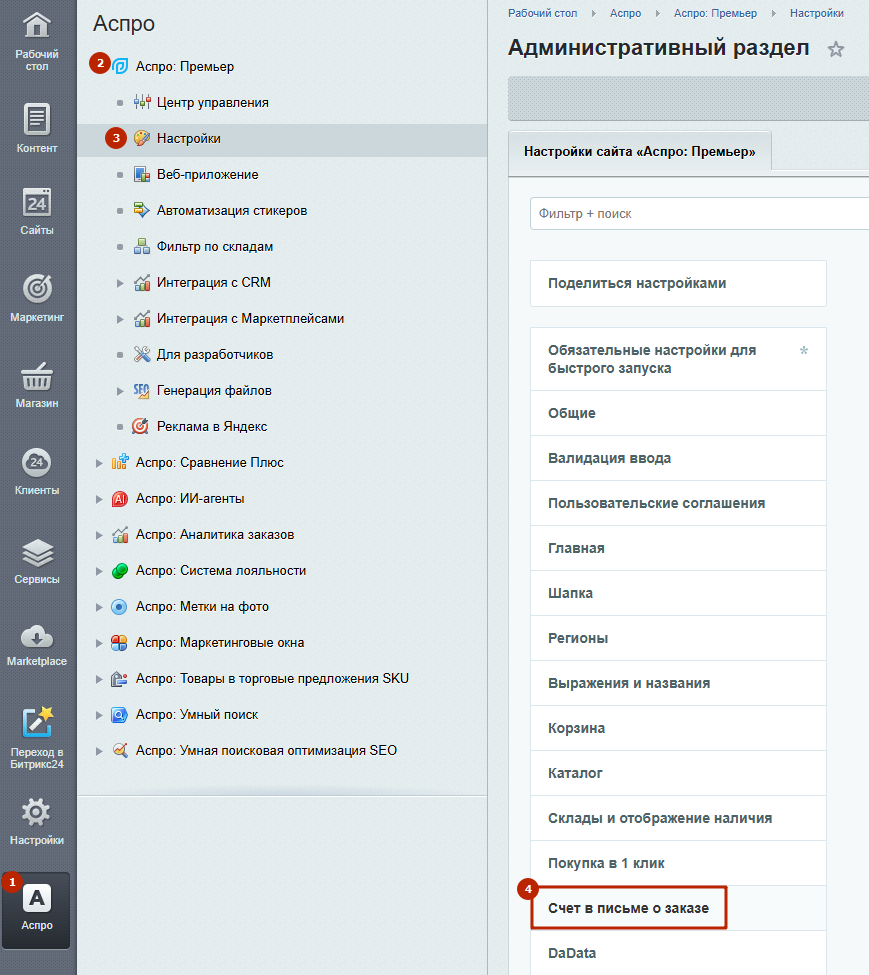Expand the Аспро: Сравнение Плюс node

click(99, 463)
